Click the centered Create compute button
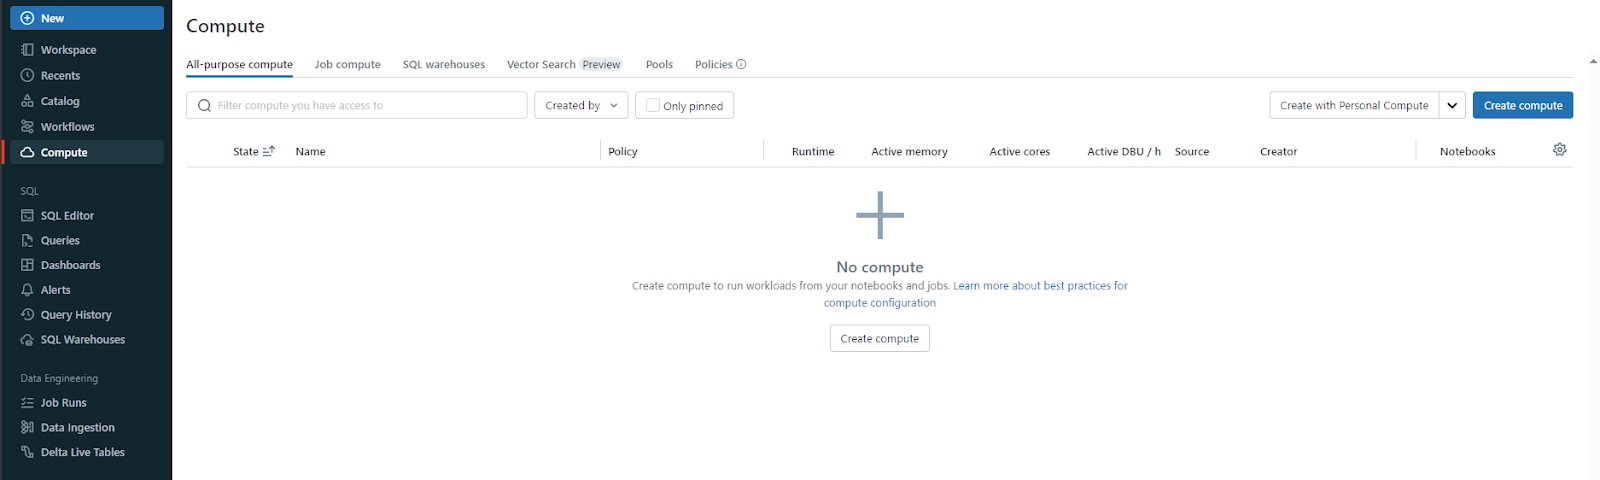The width and height of the screenshot is (1600, 480). click(879, 338)
